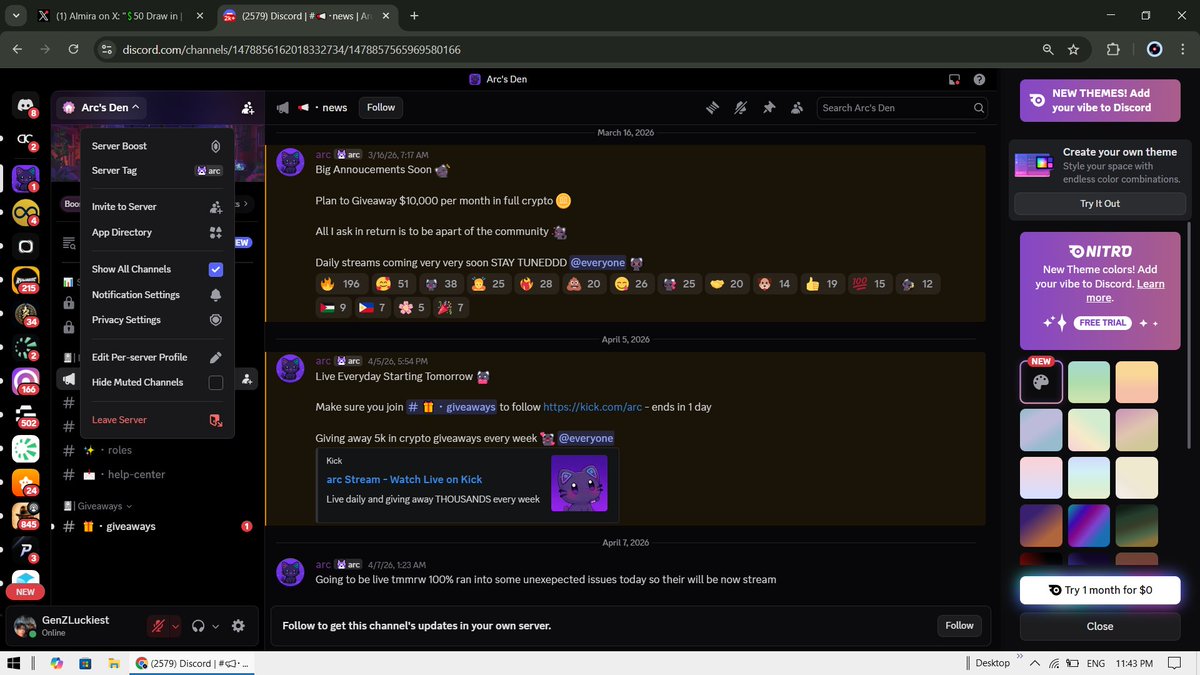Open App Directory from server menu
This screenshot has width=1200, height=675.
(x=157, y=232)
